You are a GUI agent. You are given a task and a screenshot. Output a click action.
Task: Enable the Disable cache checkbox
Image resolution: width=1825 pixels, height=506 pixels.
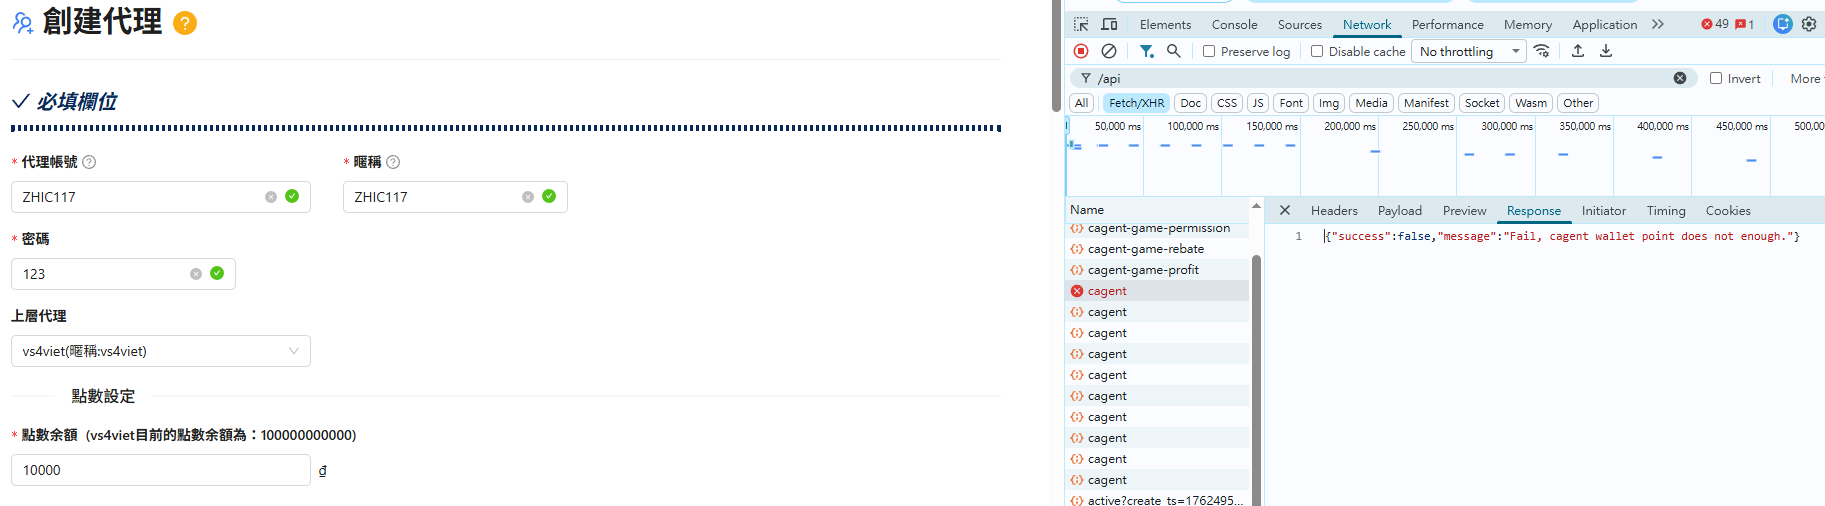coord(1317,51)
